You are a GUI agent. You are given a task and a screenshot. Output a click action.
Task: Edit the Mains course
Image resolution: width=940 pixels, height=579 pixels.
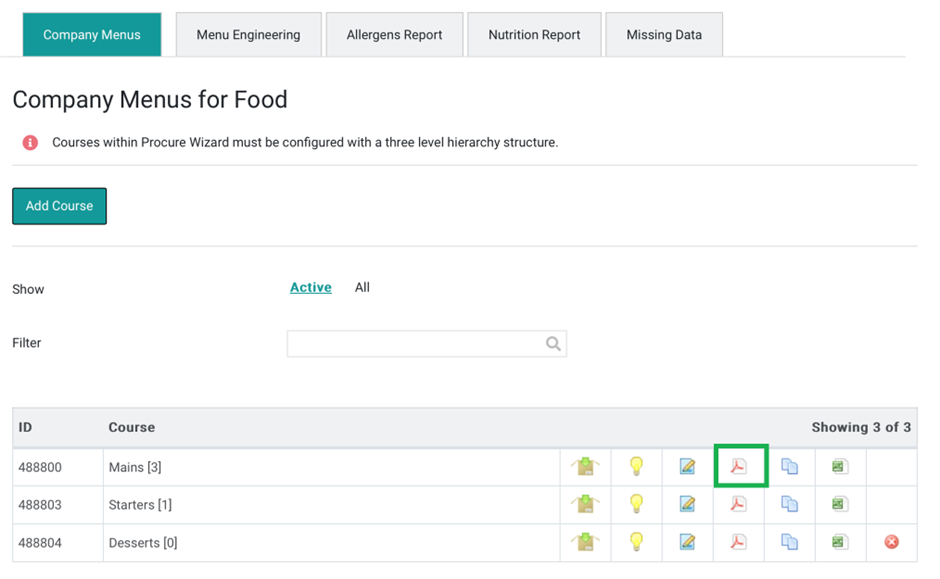click(x=688, y=467)
